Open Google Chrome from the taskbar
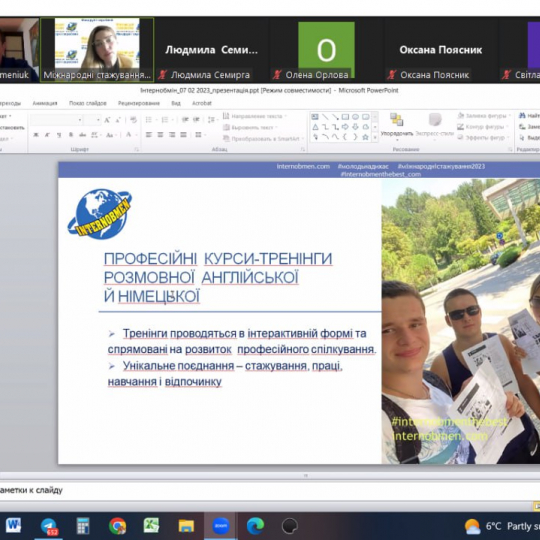Image resolution: width=540 pixels, height=540 pixels. coord(117,526)
